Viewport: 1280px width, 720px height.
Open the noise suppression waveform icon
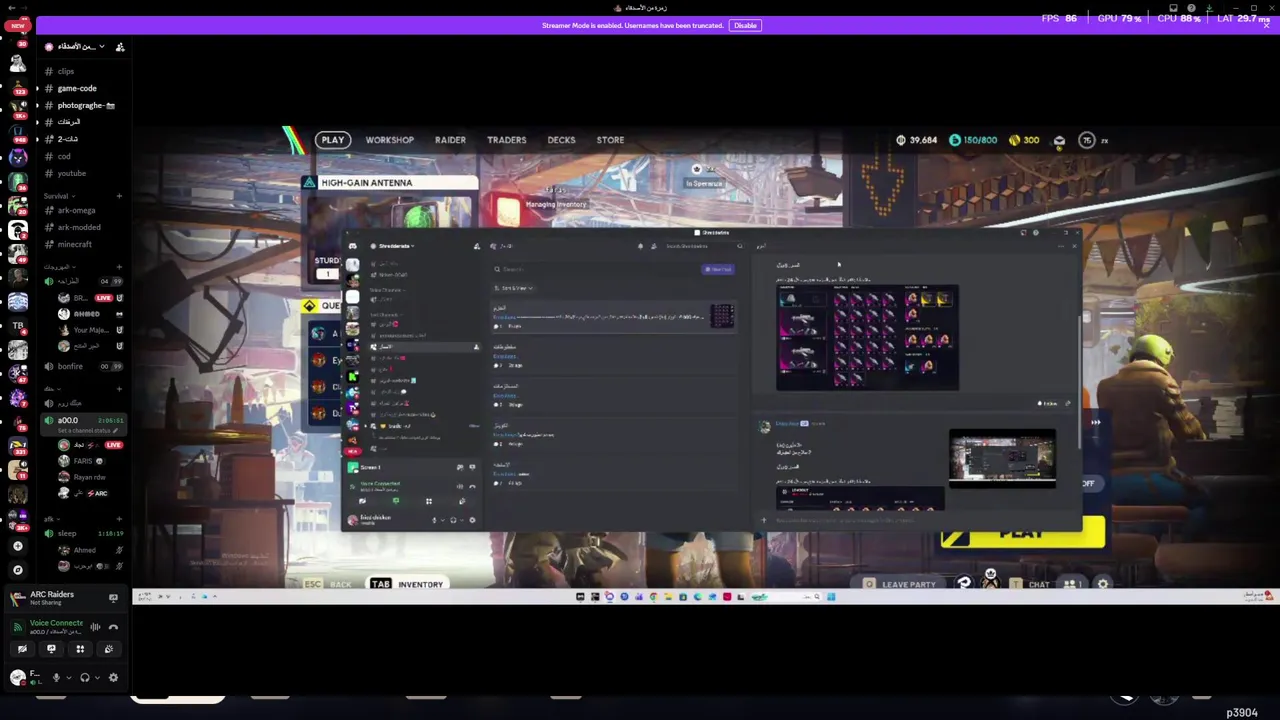pyautogui.click(x=95, y=627)
